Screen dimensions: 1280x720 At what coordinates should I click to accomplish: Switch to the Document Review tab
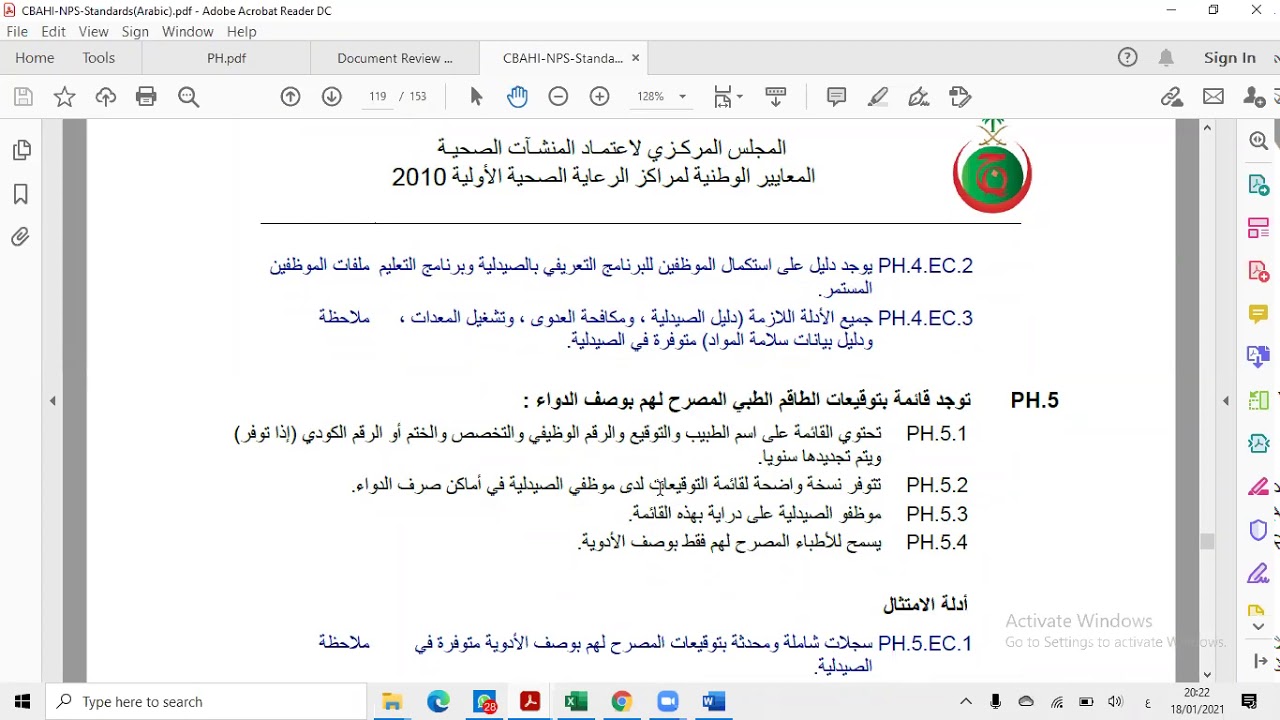pos(395,58)
